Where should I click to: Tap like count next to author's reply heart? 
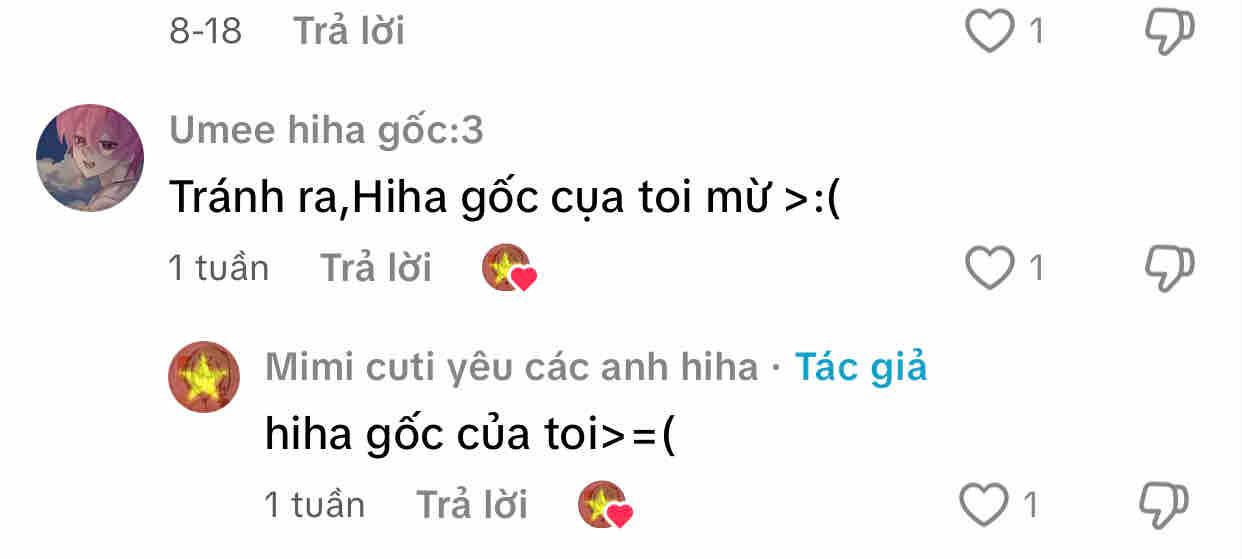pyautogui.click(x=1030, y=506)
